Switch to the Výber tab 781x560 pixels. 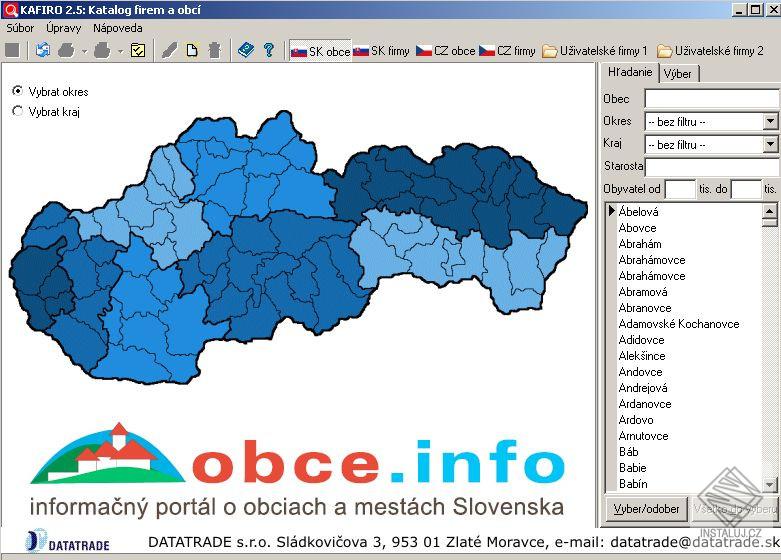point(678,74)
